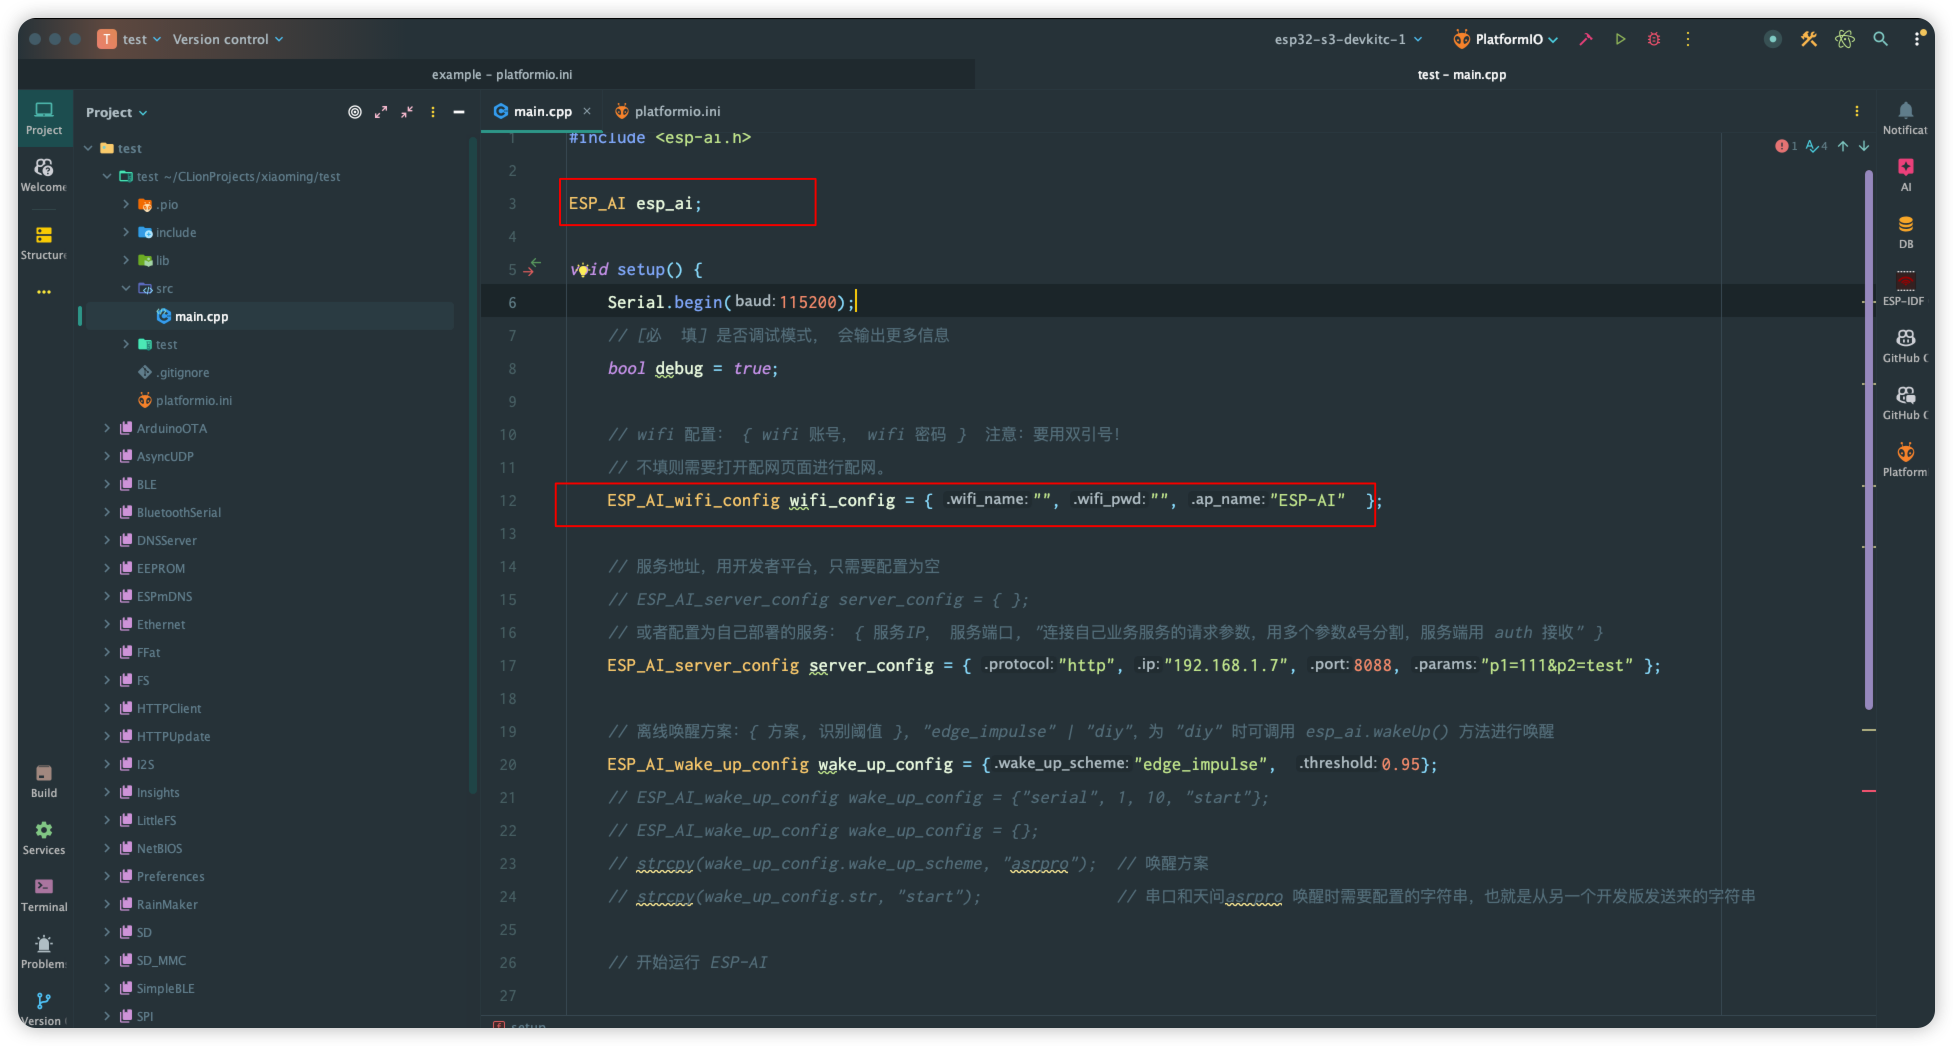Toggle the Structure tool window
Viewport: 1953px width, 1046px height.
[x=44, y=241]
